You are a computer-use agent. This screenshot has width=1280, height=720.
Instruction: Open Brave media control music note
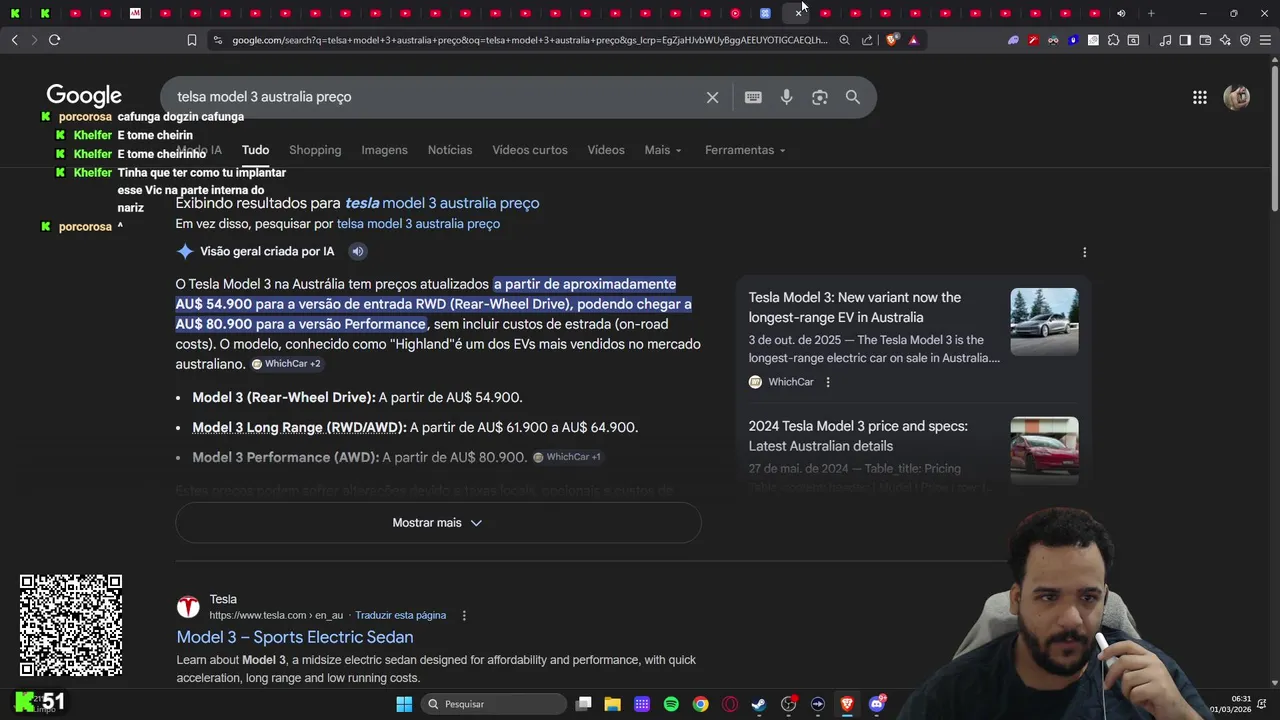click(1165, 40)
